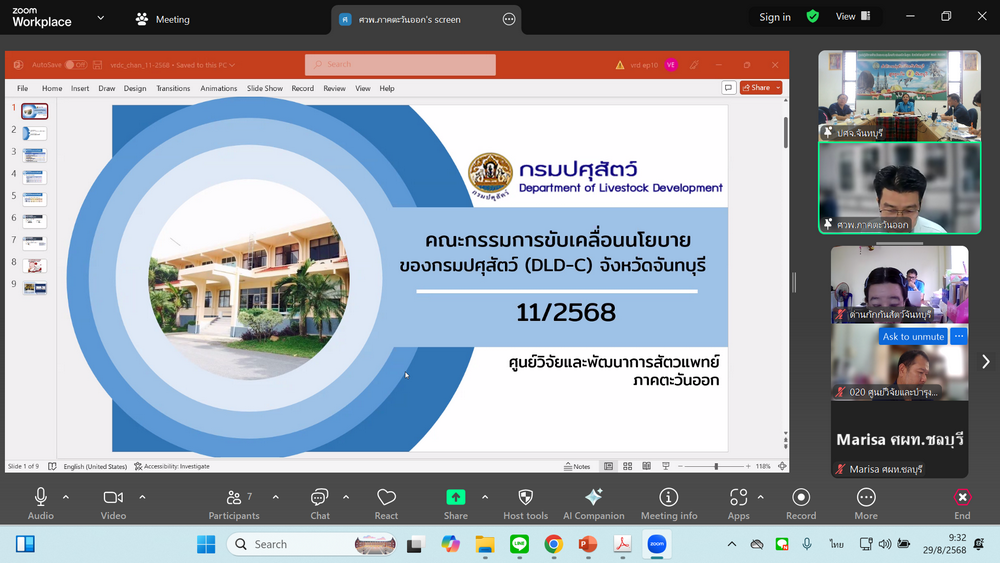Screen dimensions: 1000x563
Task: Open PowerPoint Insert tab
Action: (x=80, y=89)
